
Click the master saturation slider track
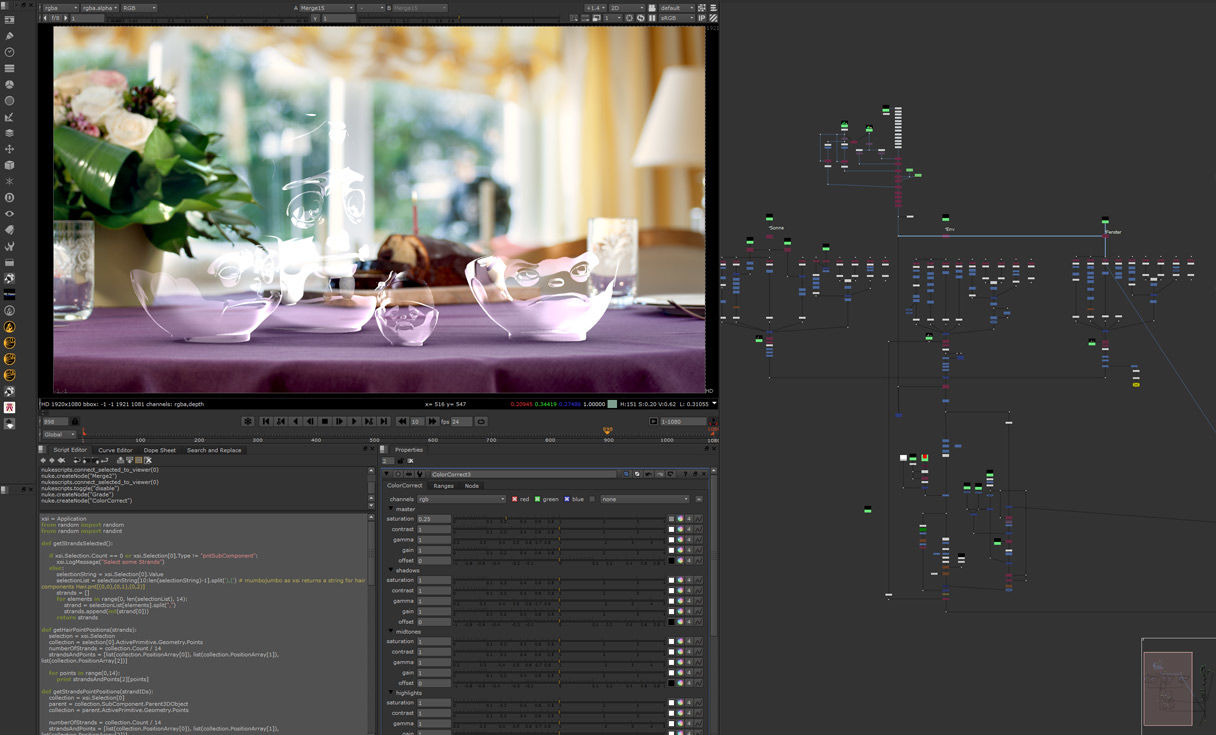(560, 519)
